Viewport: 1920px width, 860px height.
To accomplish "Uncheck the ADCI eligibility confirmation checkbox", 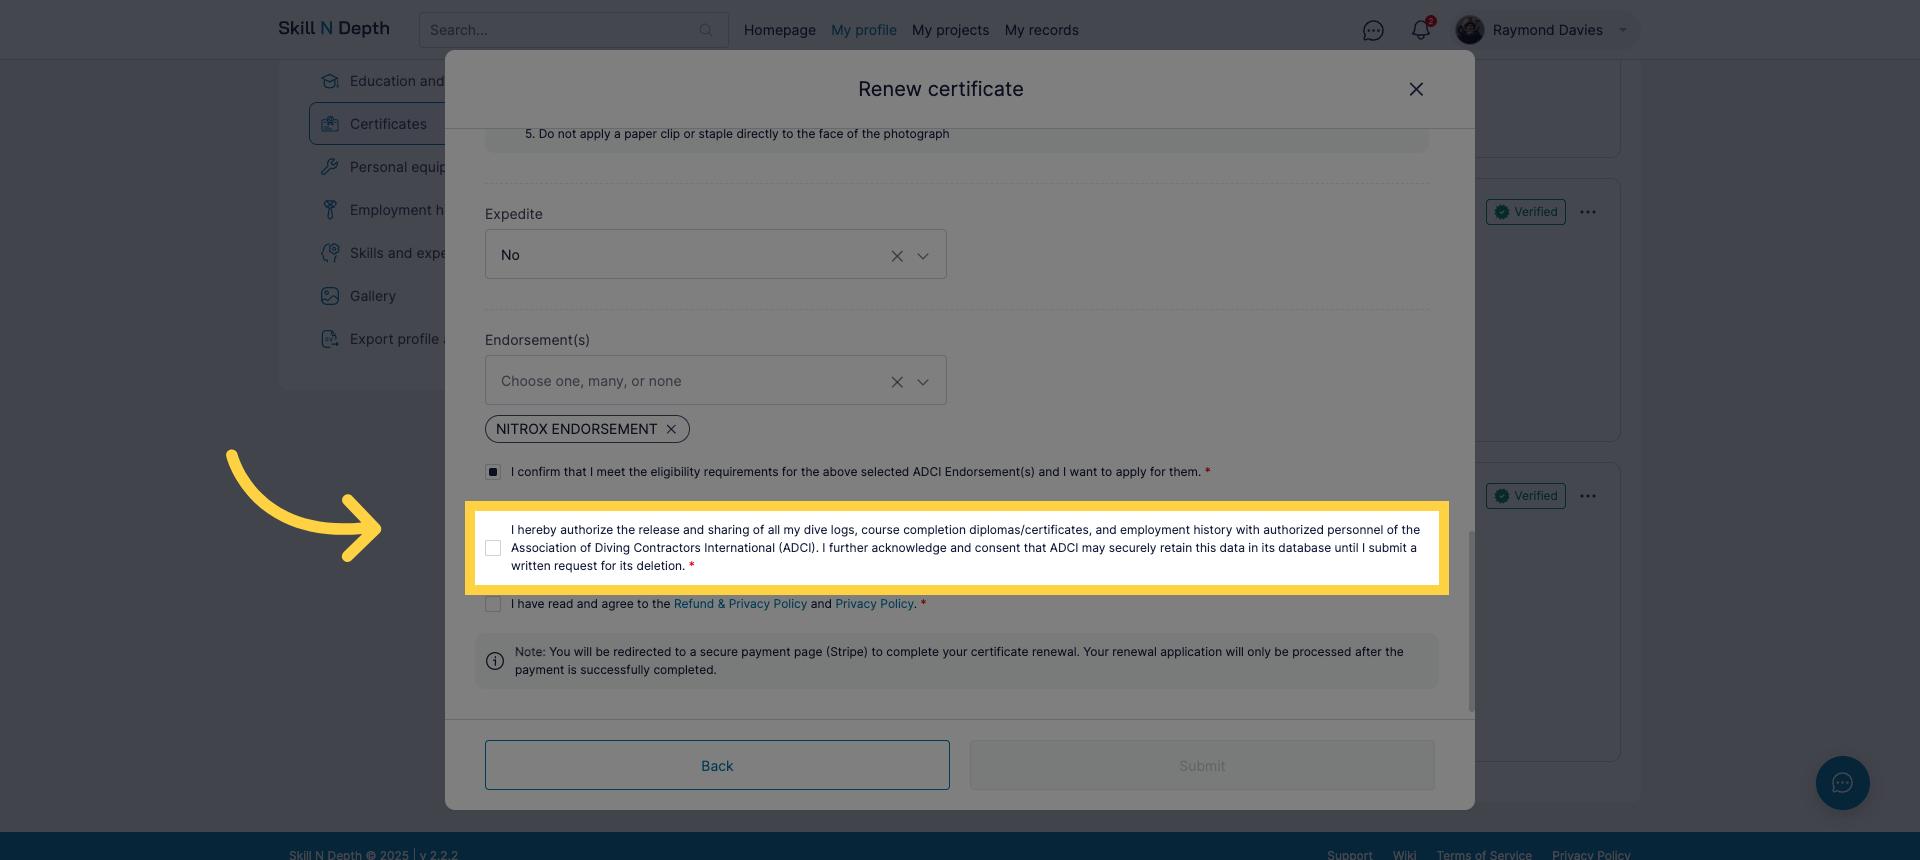I will click(493, 472).
